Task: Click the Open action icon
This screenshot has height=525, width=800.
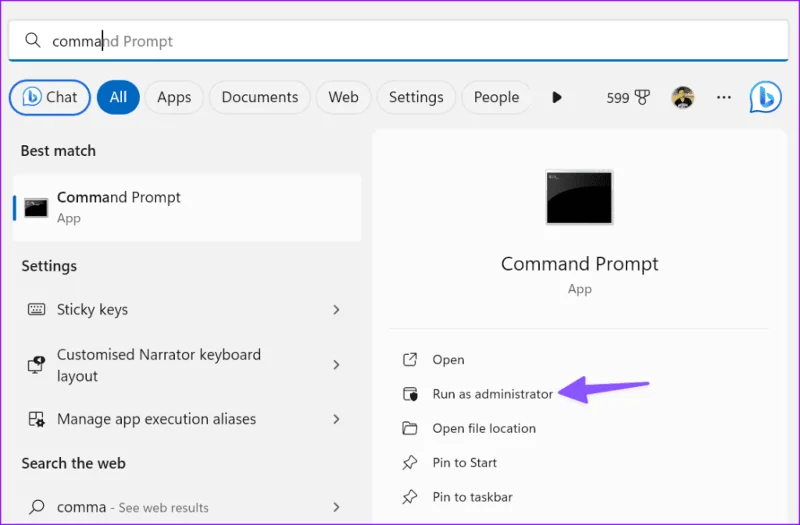Action: 410,360
